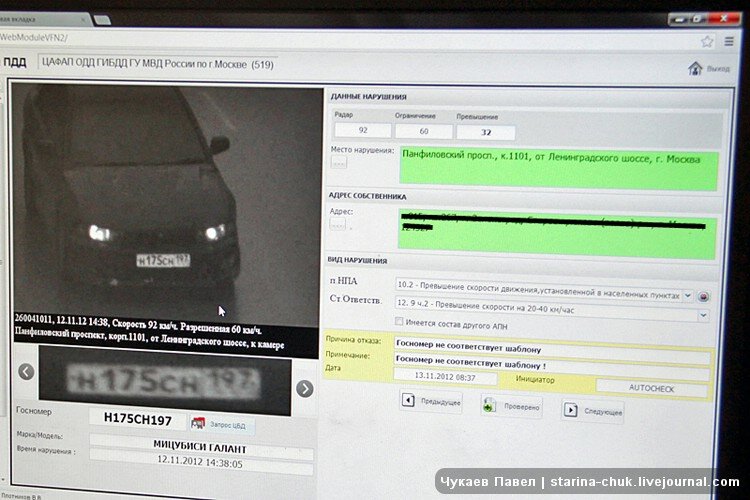Tick 'Имеется состав другого АПН' checkbox
Image resolution: width=750 pixels, height=500 pixels.
click(x=400, y=321)
